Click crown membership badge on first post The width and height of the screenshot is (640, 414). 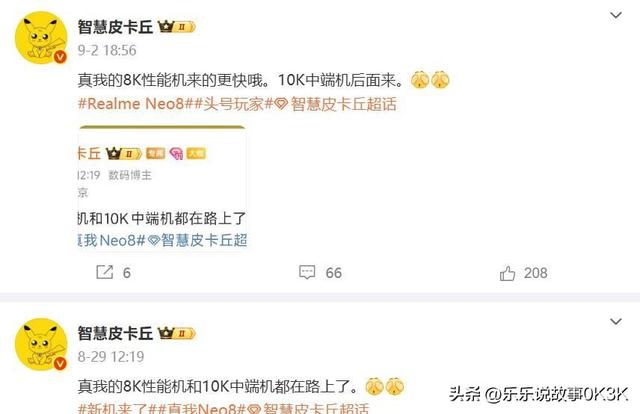[176, 27]
